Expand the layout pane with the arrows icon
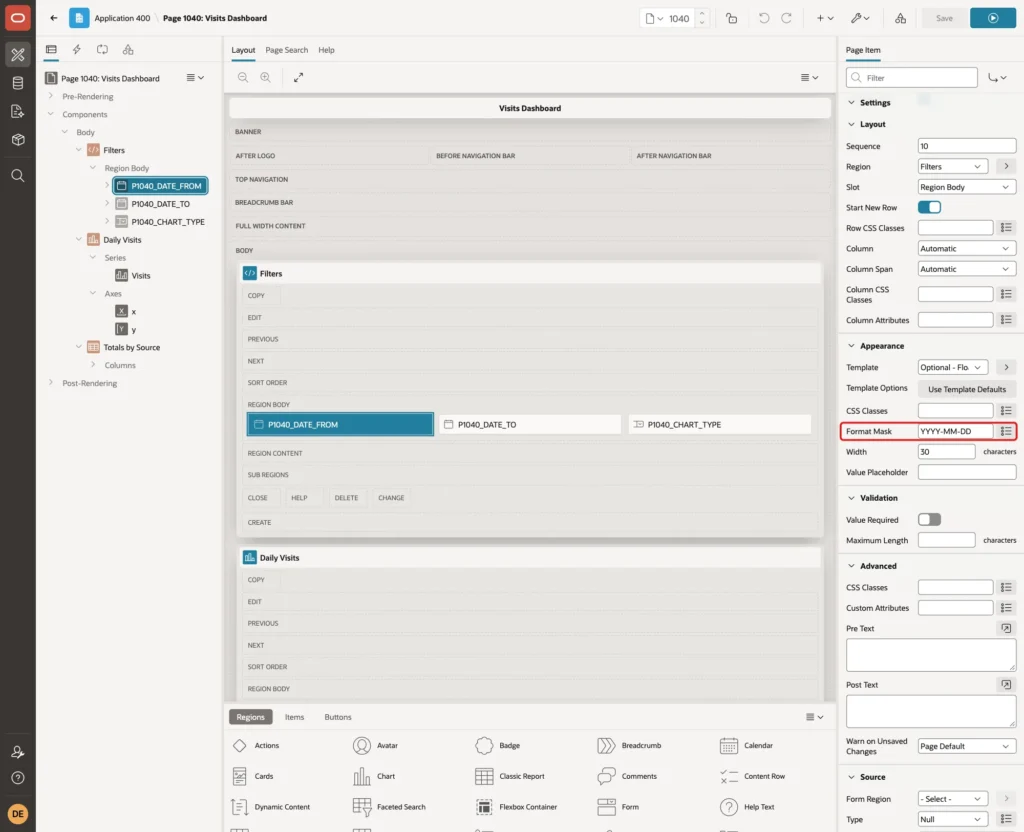The width and height of the screenshot is (1024, 832). [x=298, y=77]
